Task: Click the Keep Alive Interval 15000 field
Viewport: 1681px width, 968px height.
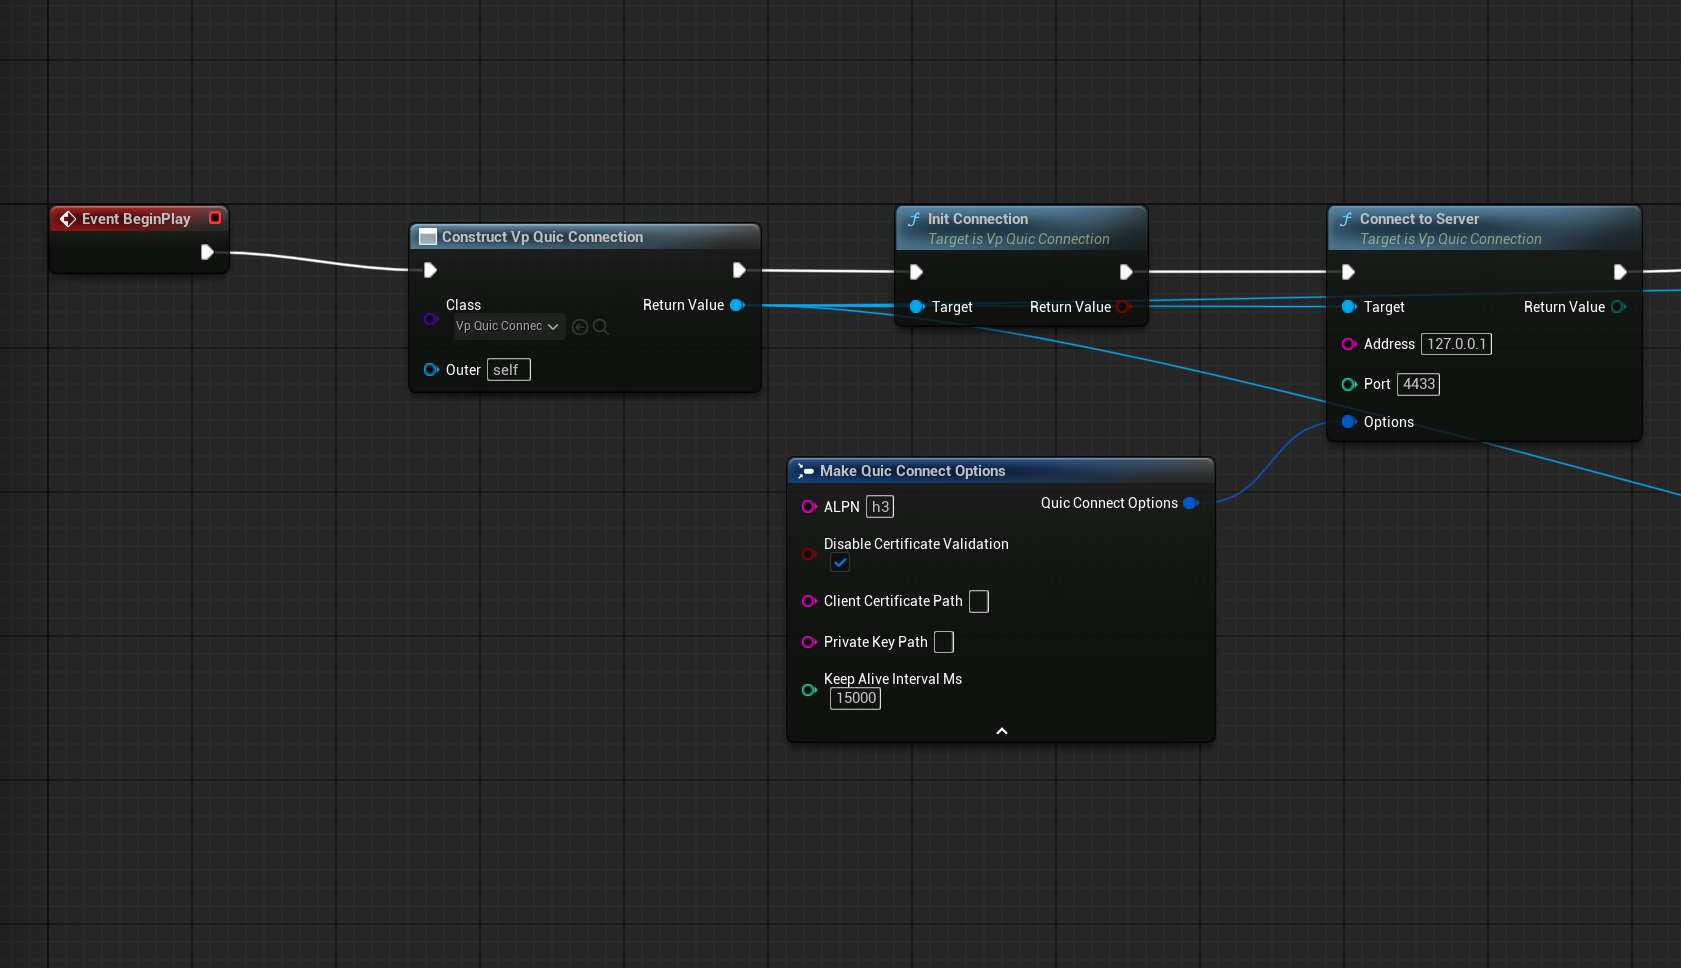Action: [x=856, y=698]
